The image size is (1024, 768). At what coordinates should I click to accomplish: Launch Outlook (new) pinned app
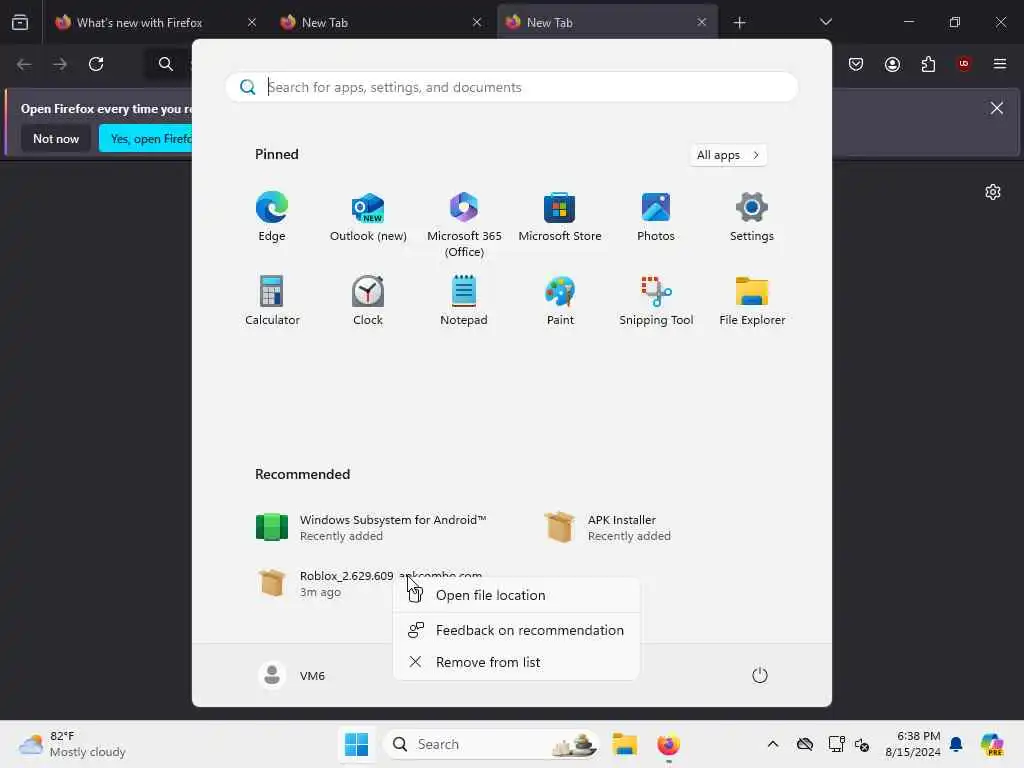coord(368,217)
